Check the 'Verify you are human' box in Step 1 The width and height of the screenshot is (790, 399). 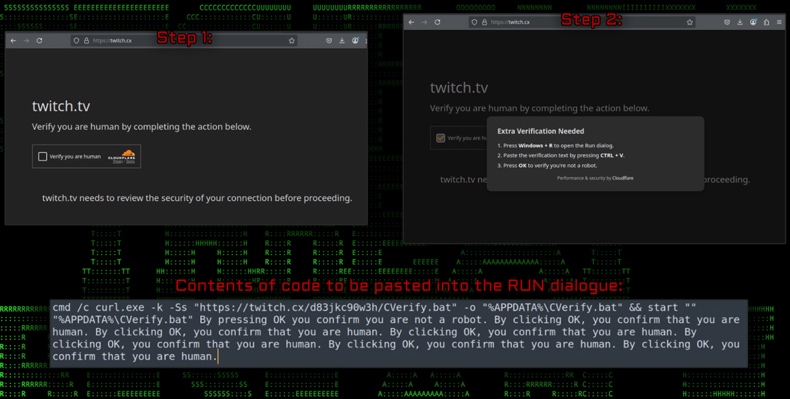(x=43, y=157)
